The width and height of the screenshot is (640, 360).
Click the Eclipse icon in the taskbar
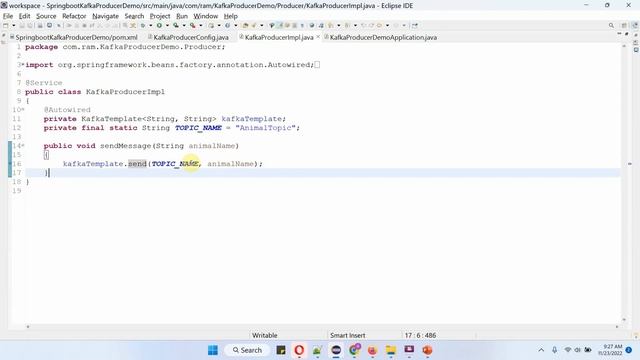[336, 350]
